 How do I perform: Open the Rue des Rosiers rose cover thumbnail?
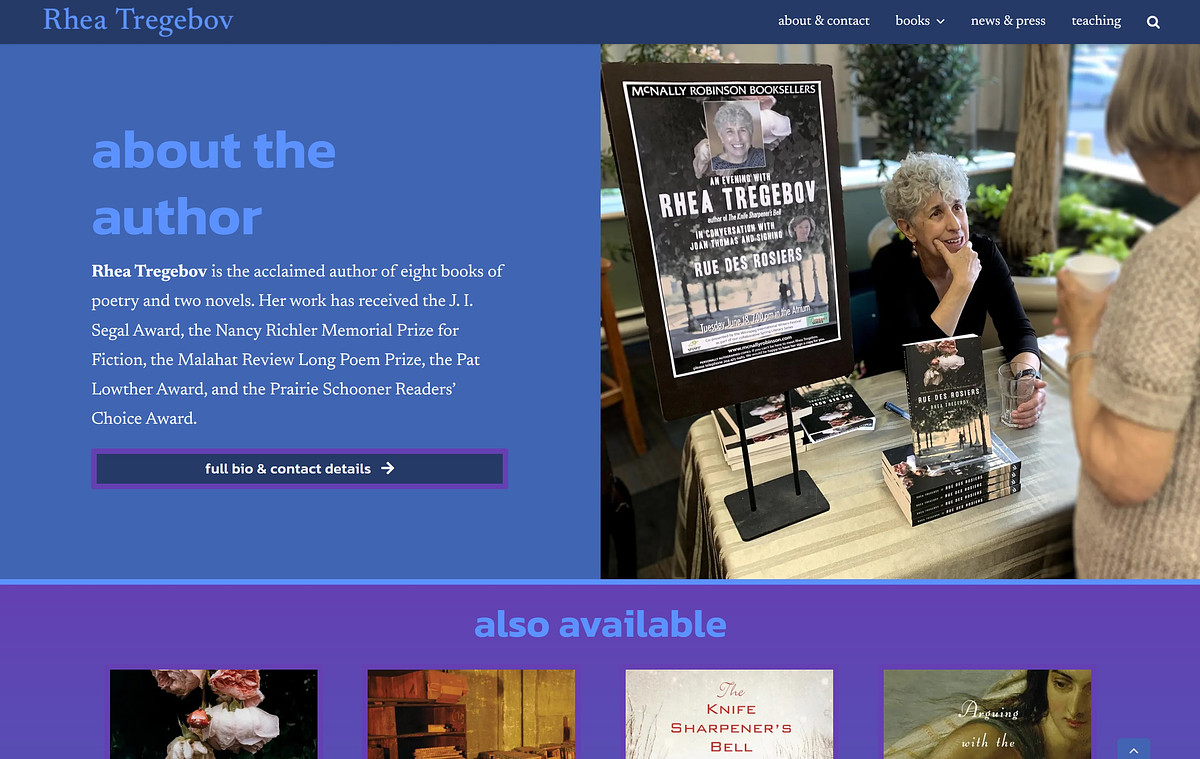click(213, 714)
